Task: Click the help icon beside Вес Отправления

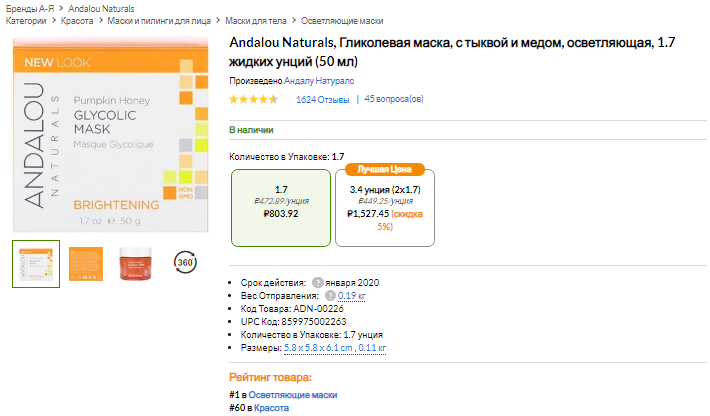Action: (330, 296)
